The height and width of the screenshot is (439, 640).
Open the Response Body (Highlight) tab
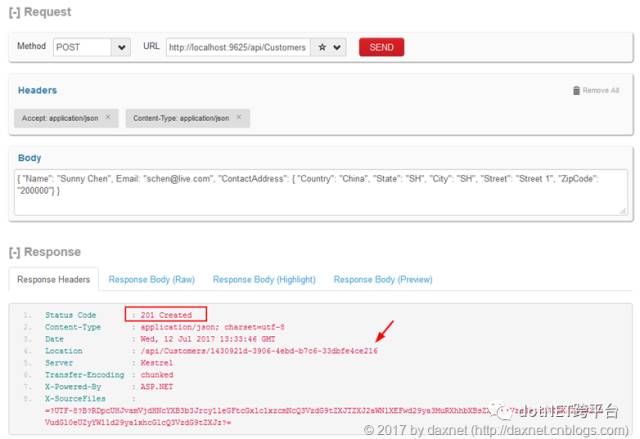point(264,279)
